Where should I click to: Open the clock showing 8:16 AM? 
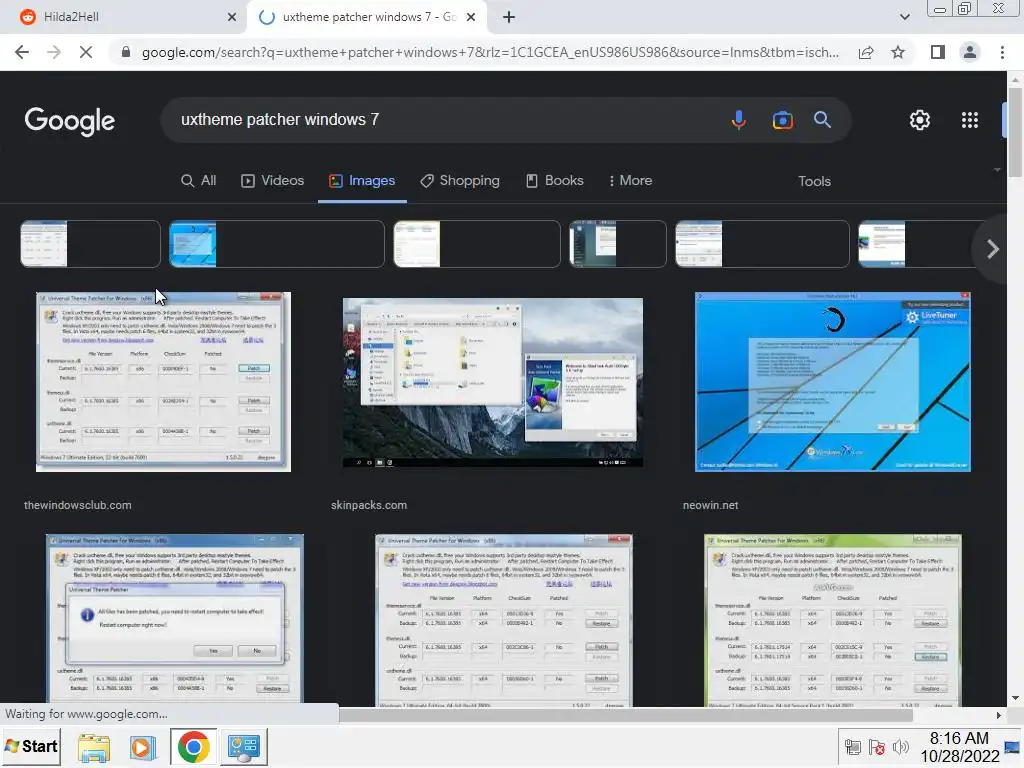point(959,747)
